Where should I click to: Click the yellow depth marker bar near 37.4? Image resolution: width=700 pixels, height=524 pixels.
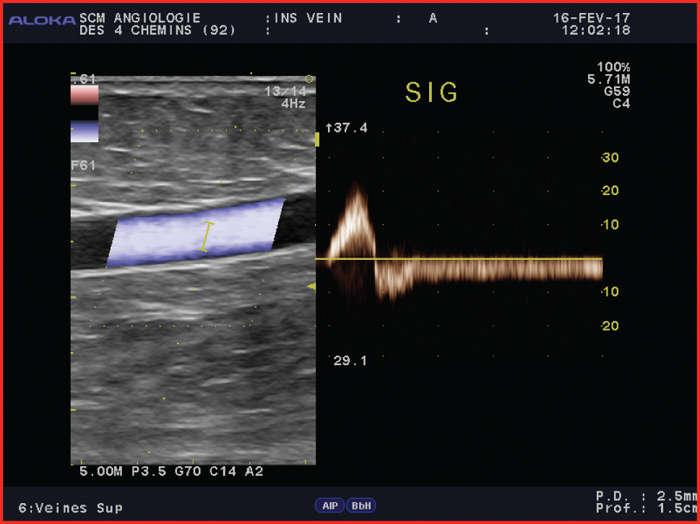[x=317, y=139]
